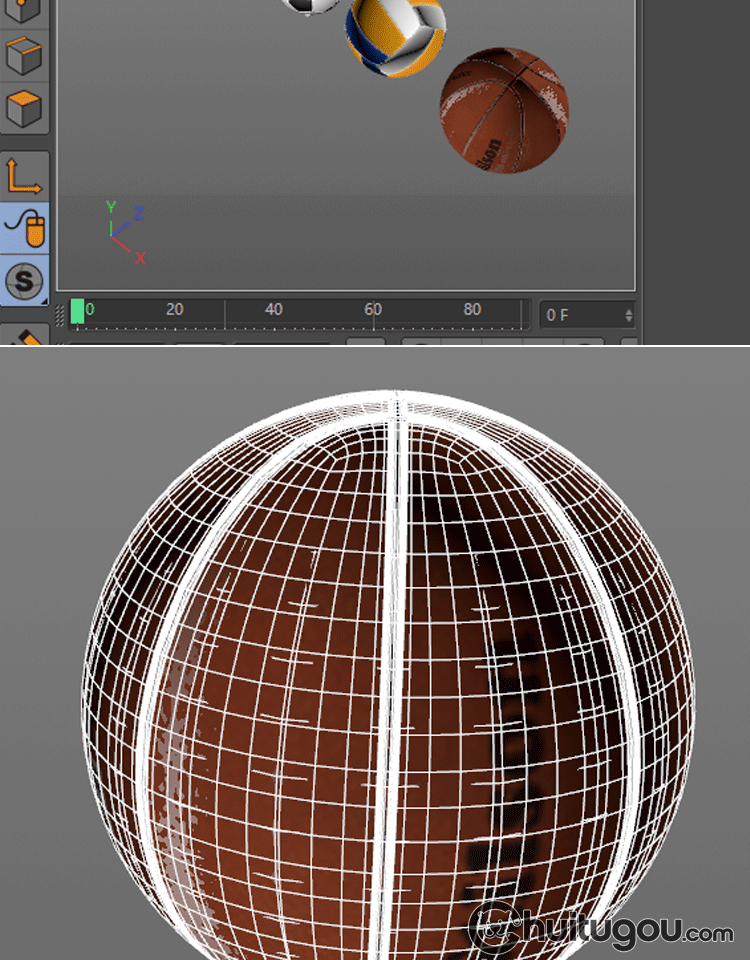The width and height of the screenshot is (750, 960).
Task: Select the volleyball object in viewport
Action: tap(395, 36)
